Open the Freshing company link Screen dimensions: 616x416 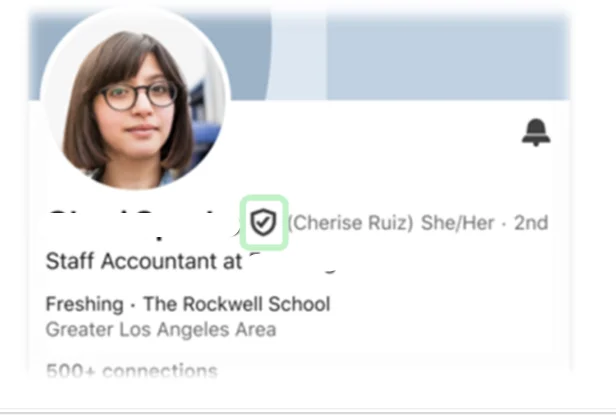(84, 304)
